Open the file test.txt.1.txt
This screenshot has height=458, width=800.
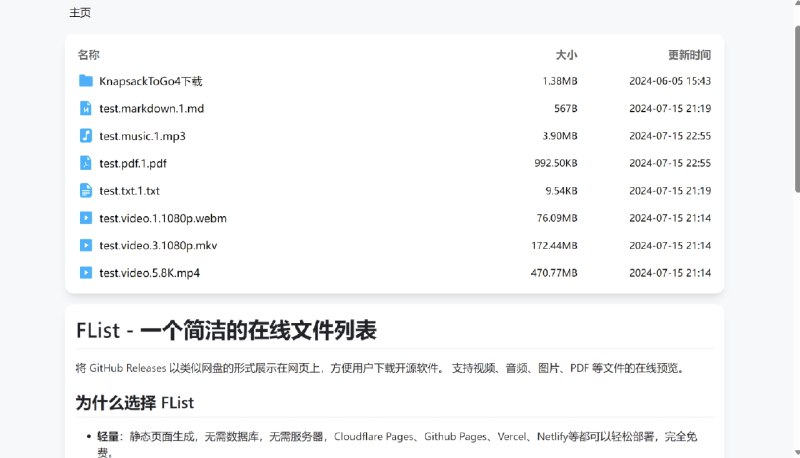pyautogui.click(x=129, y=191)
